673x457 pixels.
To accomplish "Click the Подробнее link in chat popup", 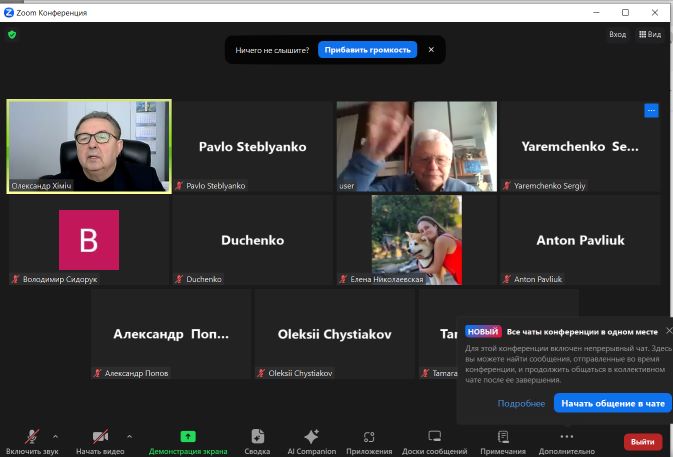I will point(521,403).
